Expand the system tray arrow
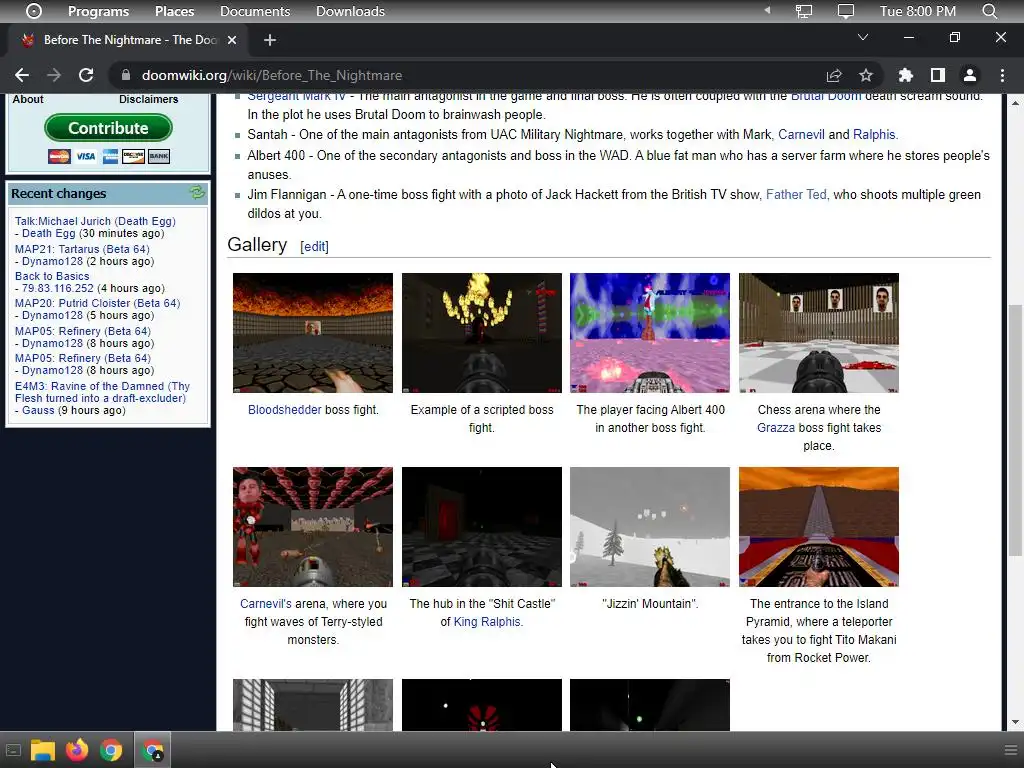This screenshot has width=1024, height=768. pyautogui.click(x=767, y=10)
